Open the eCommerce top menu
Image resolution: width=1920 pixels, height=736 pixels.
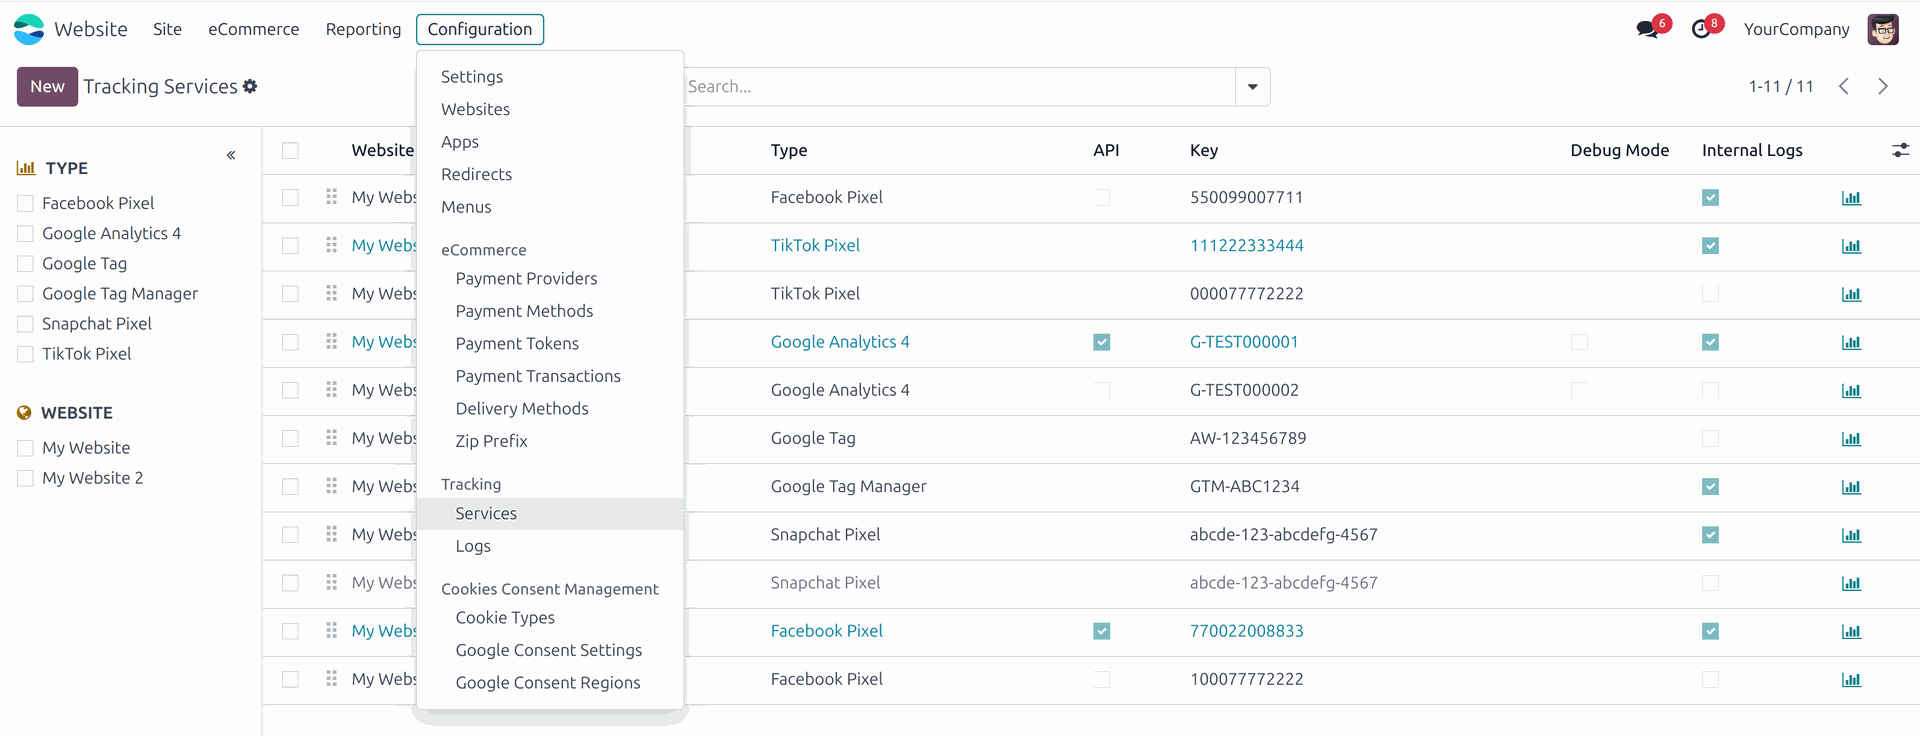coord(254,29)
